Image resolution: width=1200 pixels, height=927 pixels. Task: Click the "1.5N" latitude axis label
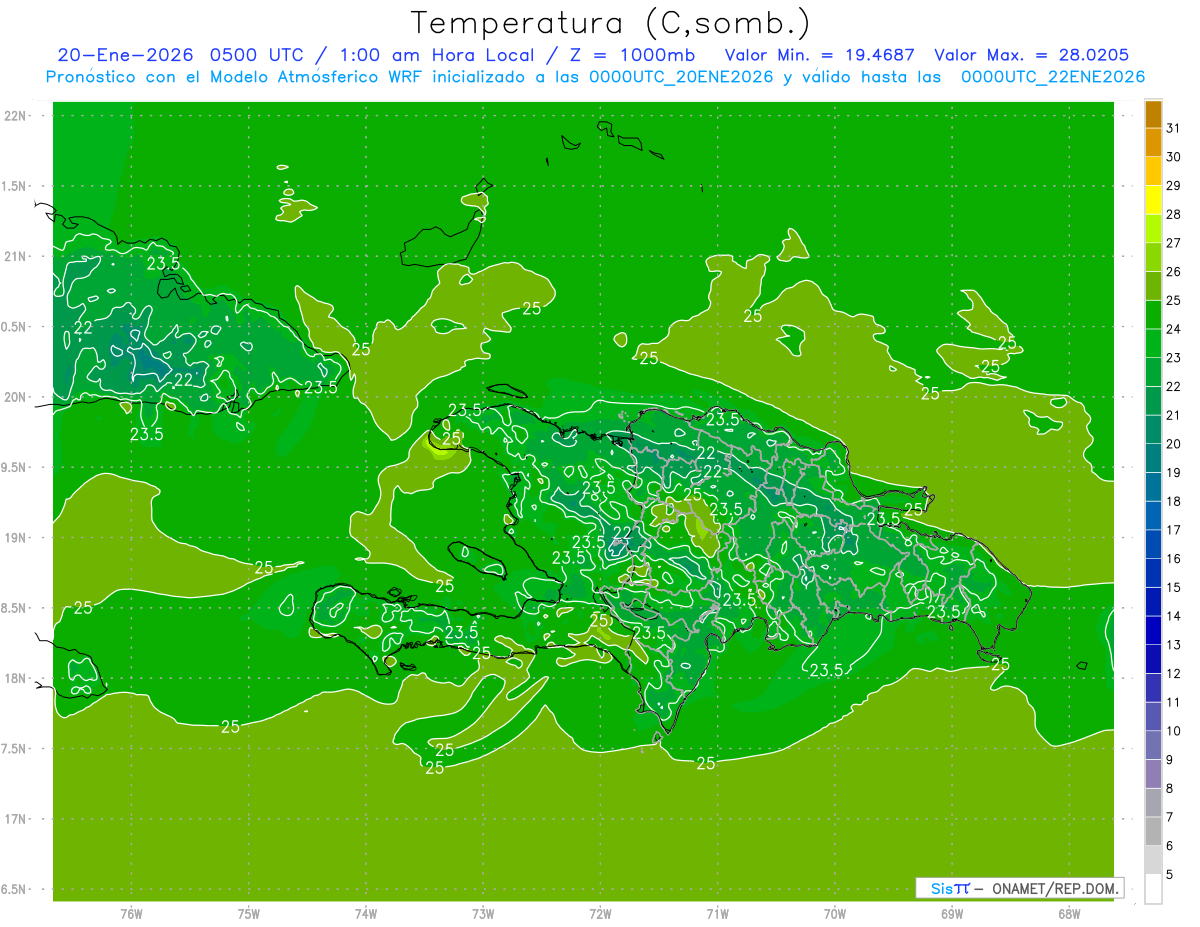pos(14,187)
